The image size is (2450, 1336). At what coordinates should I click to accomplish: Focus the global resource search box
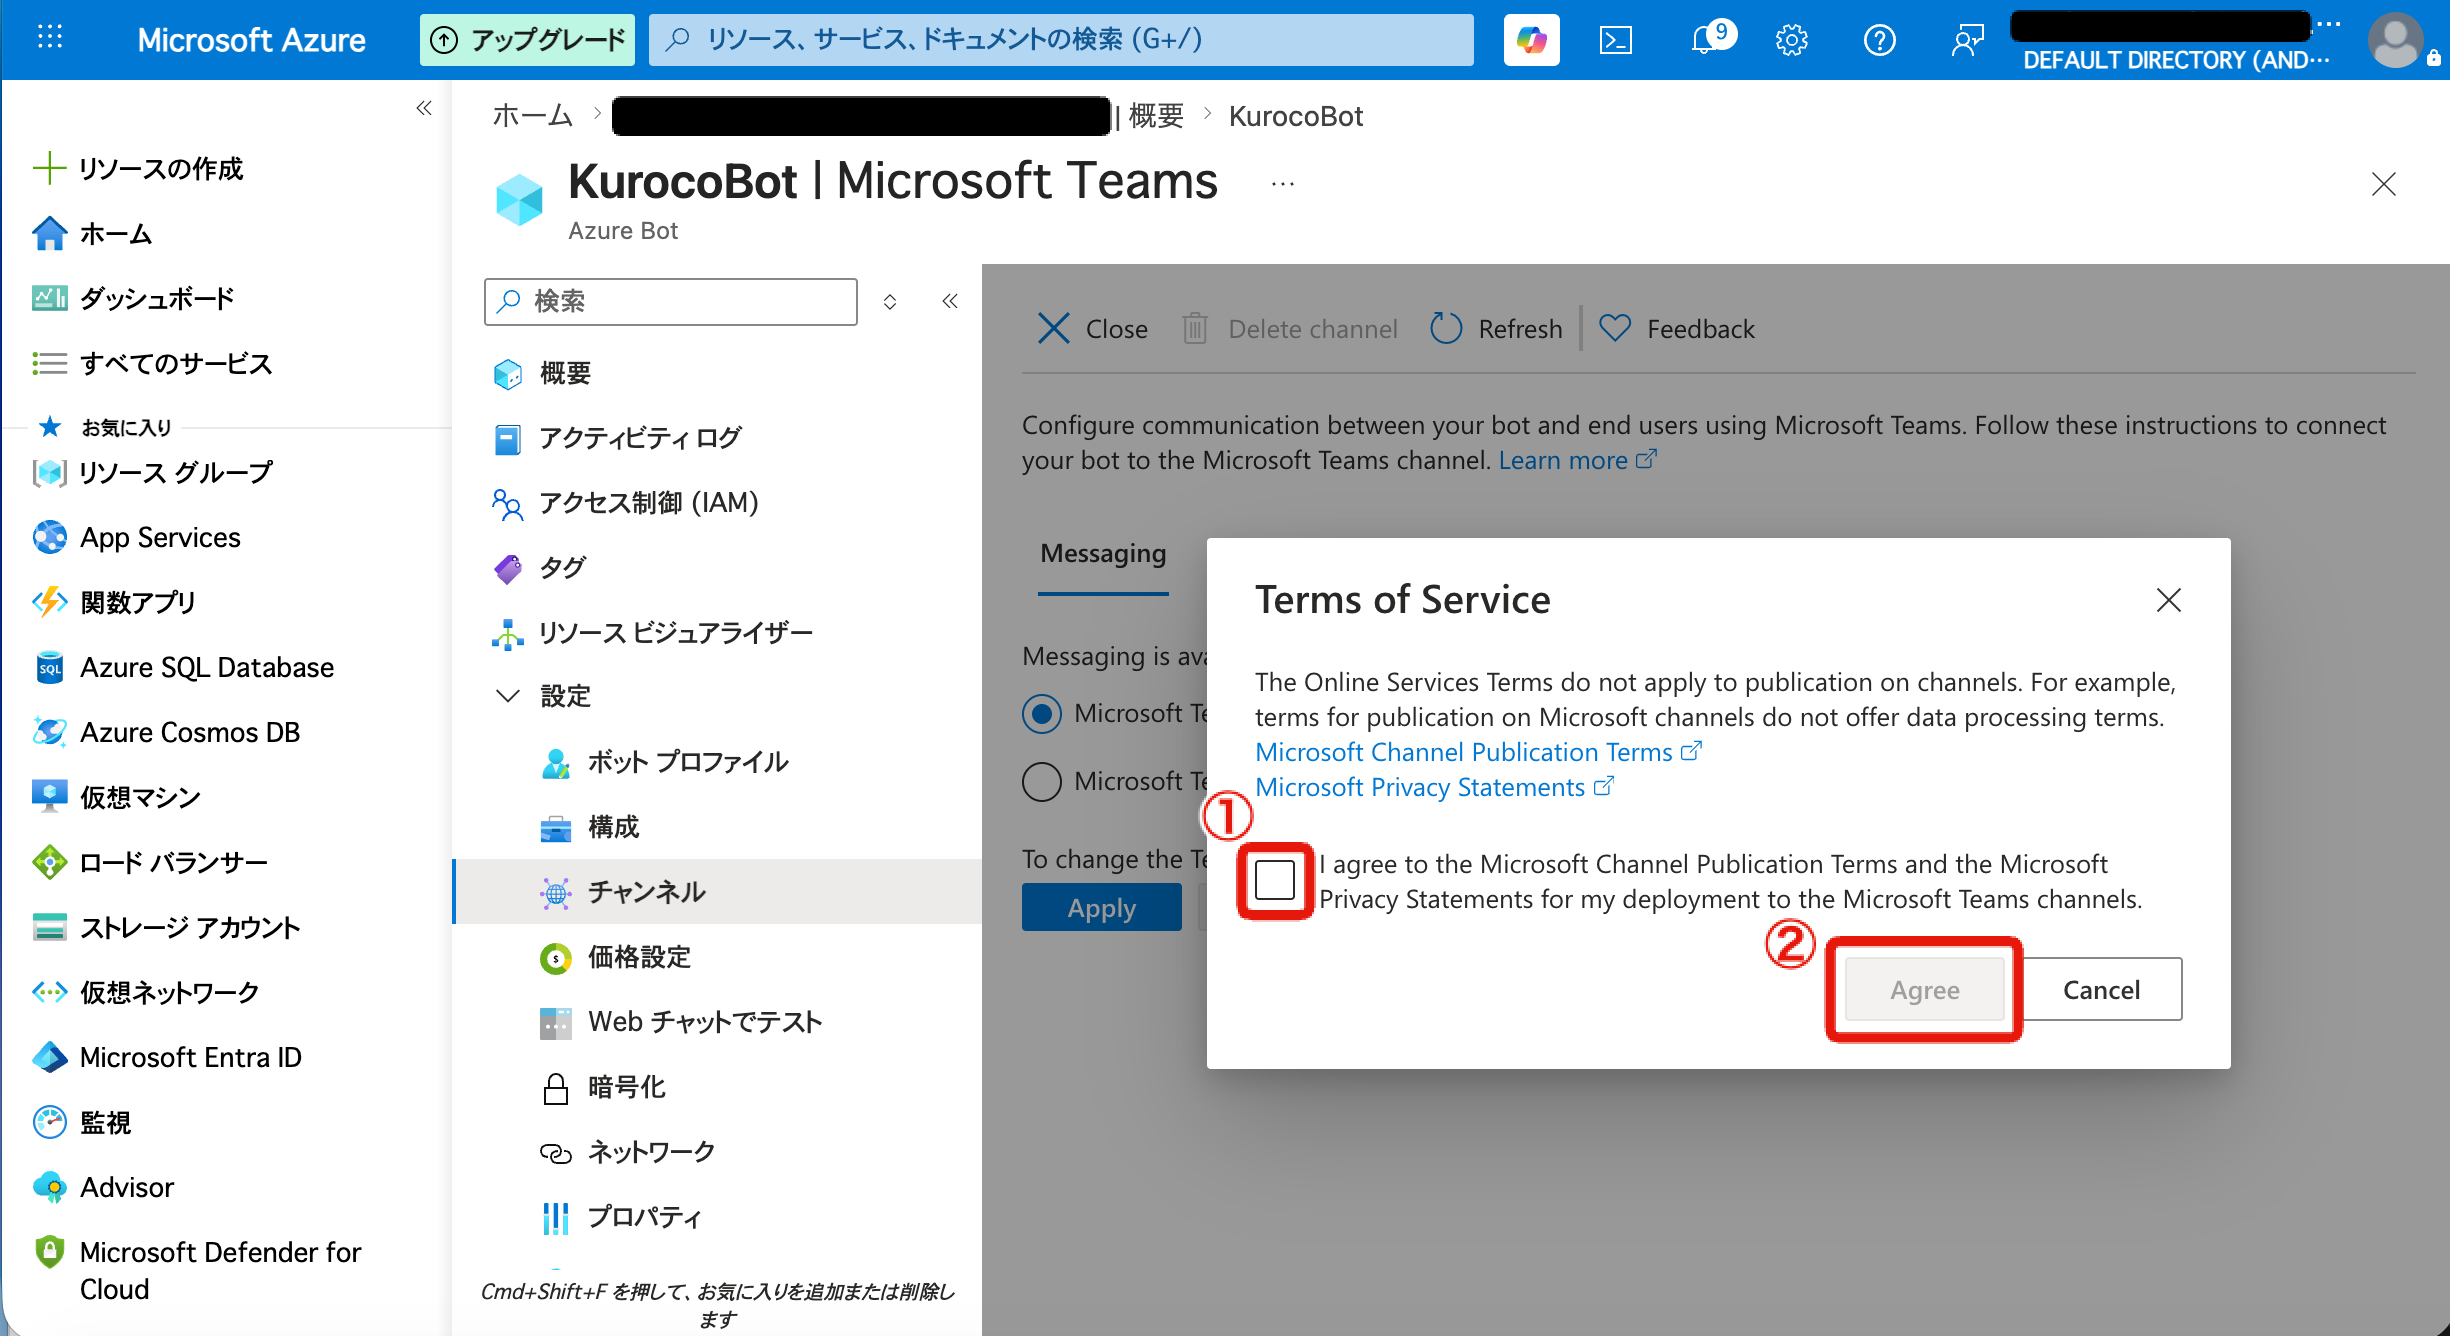point(1061,40)
